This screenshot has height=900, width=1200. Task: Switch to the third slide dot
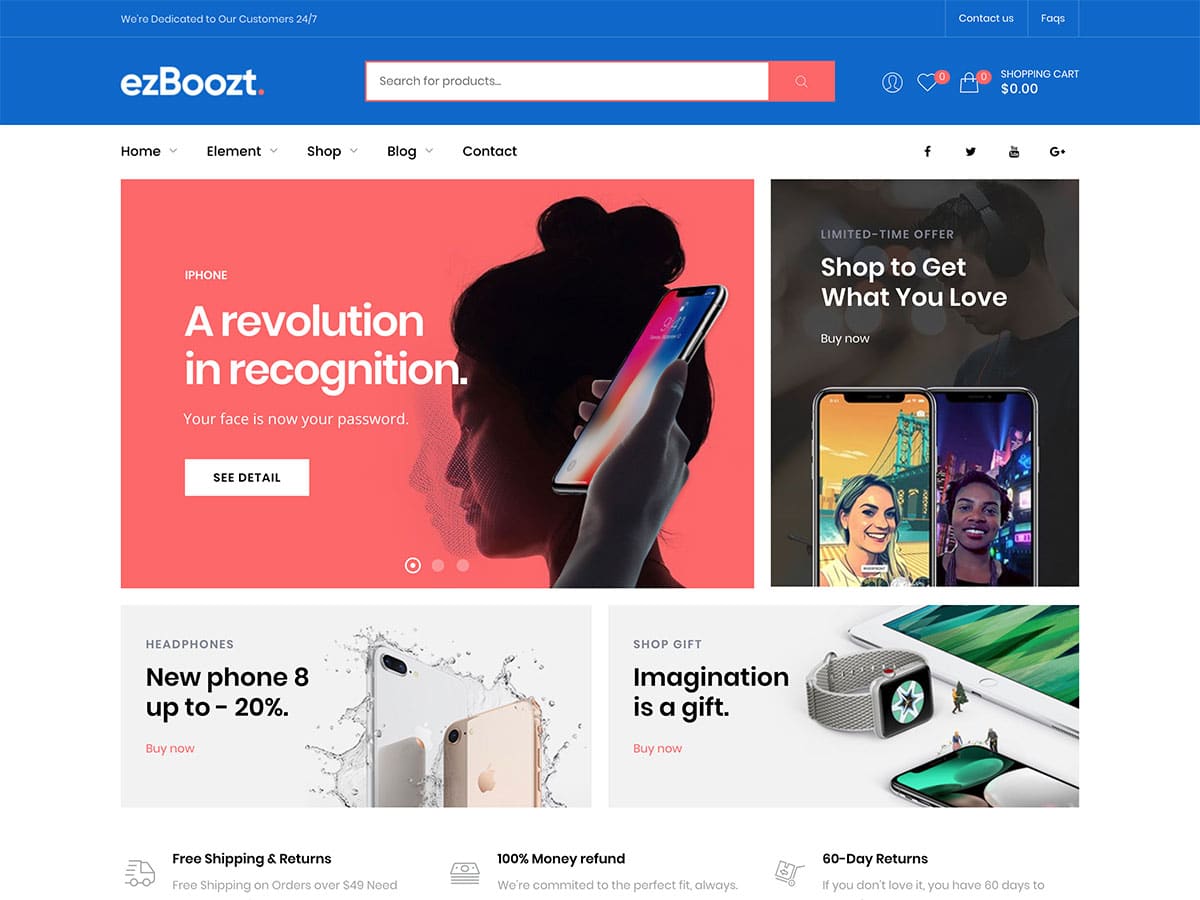coord(463,565)
